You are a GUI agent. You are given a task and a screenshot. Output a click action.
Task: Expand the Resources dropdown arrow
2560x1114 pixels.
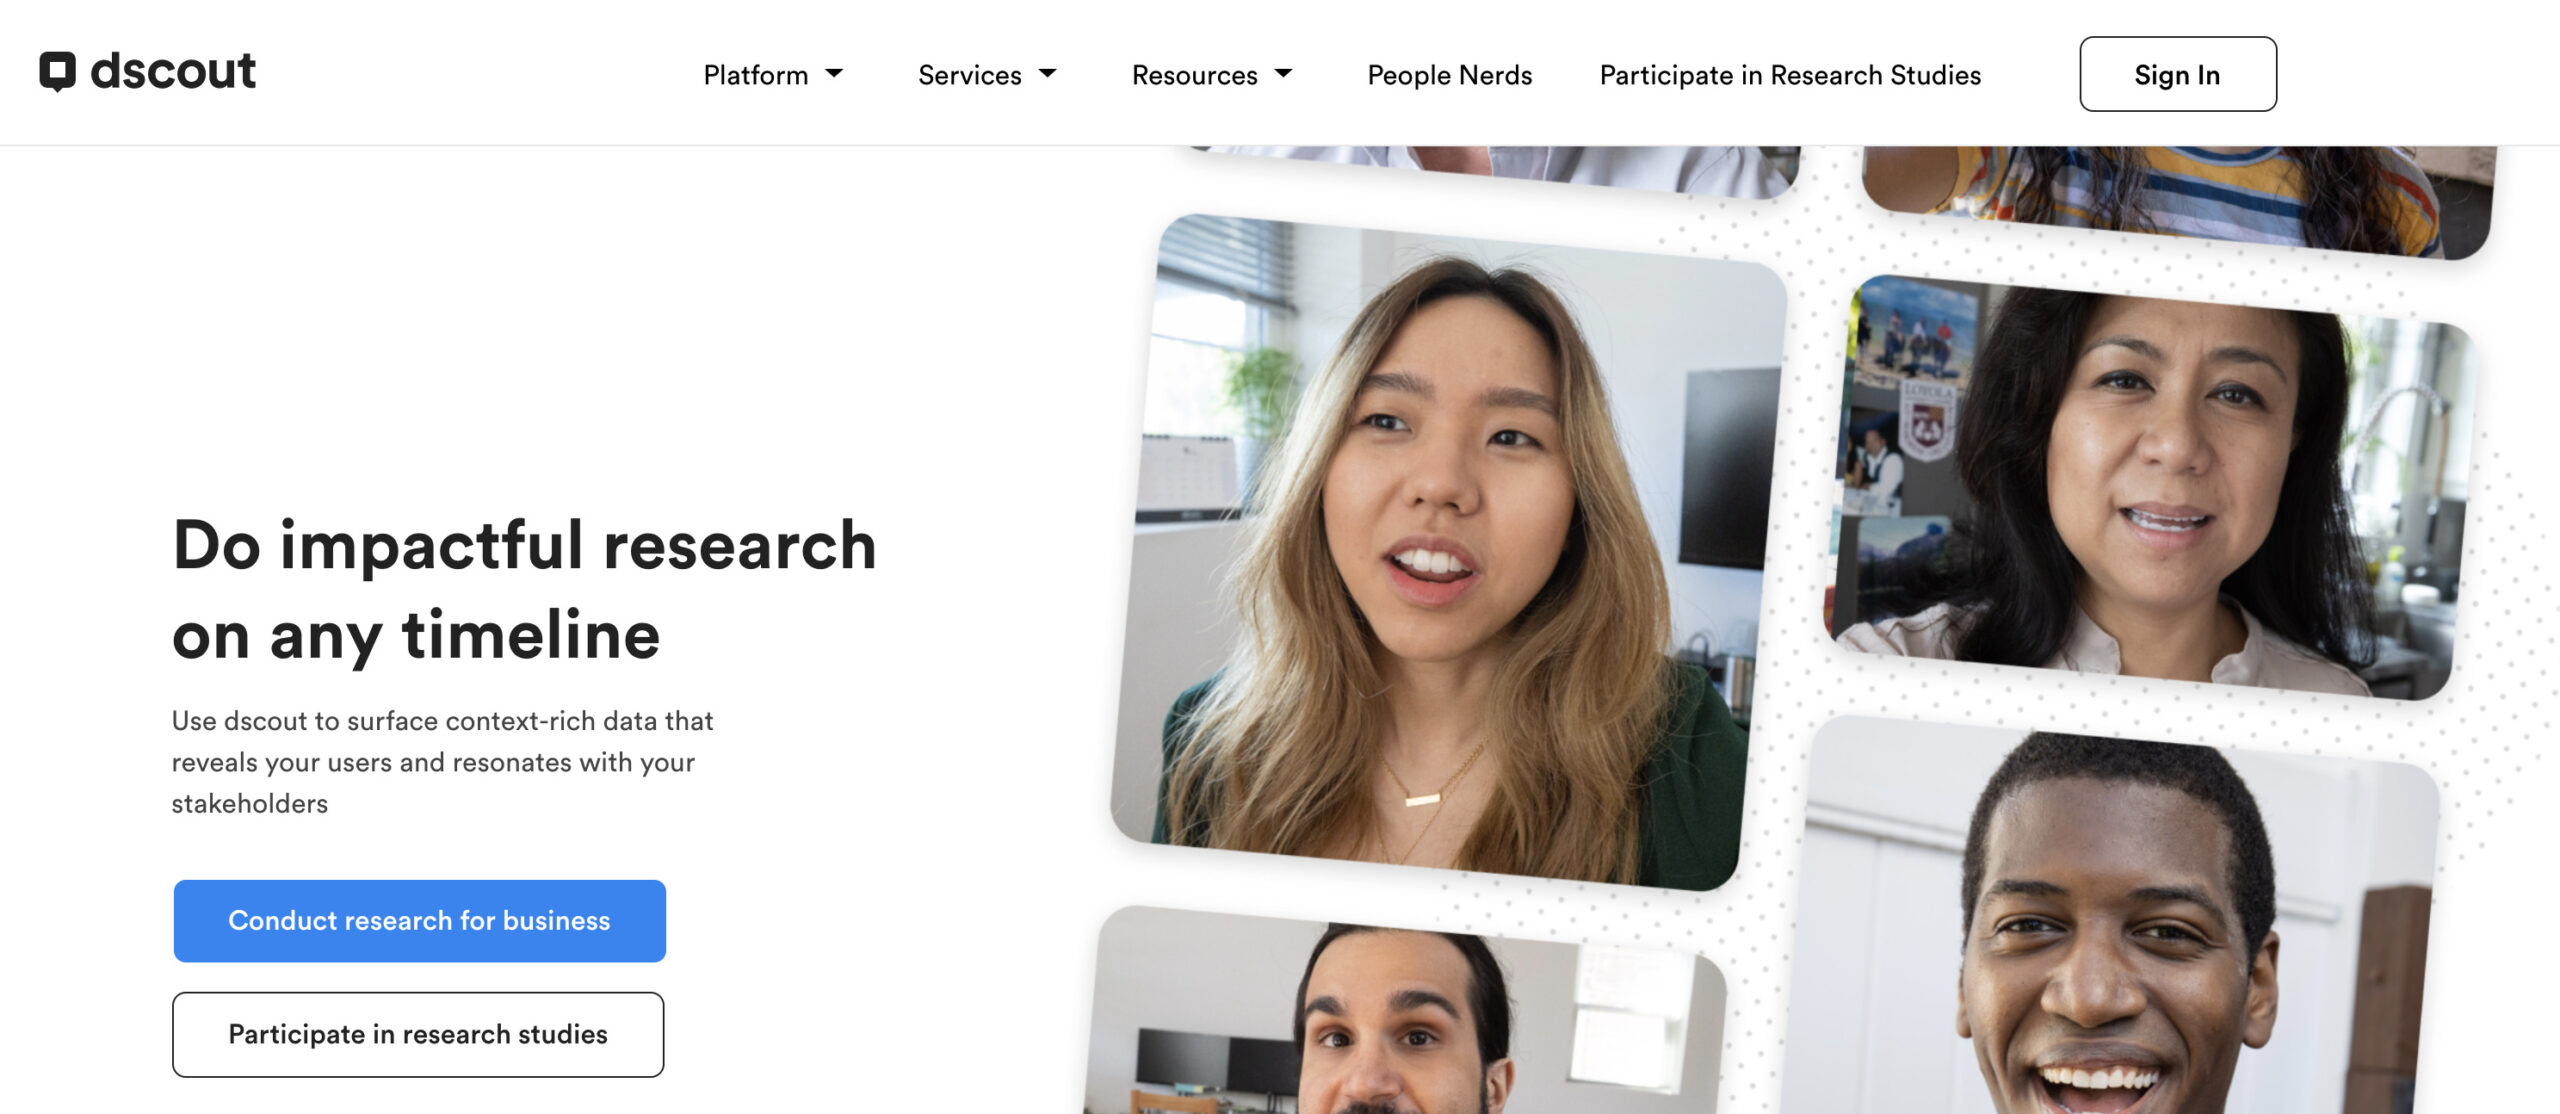click(x=1283, y=73)
